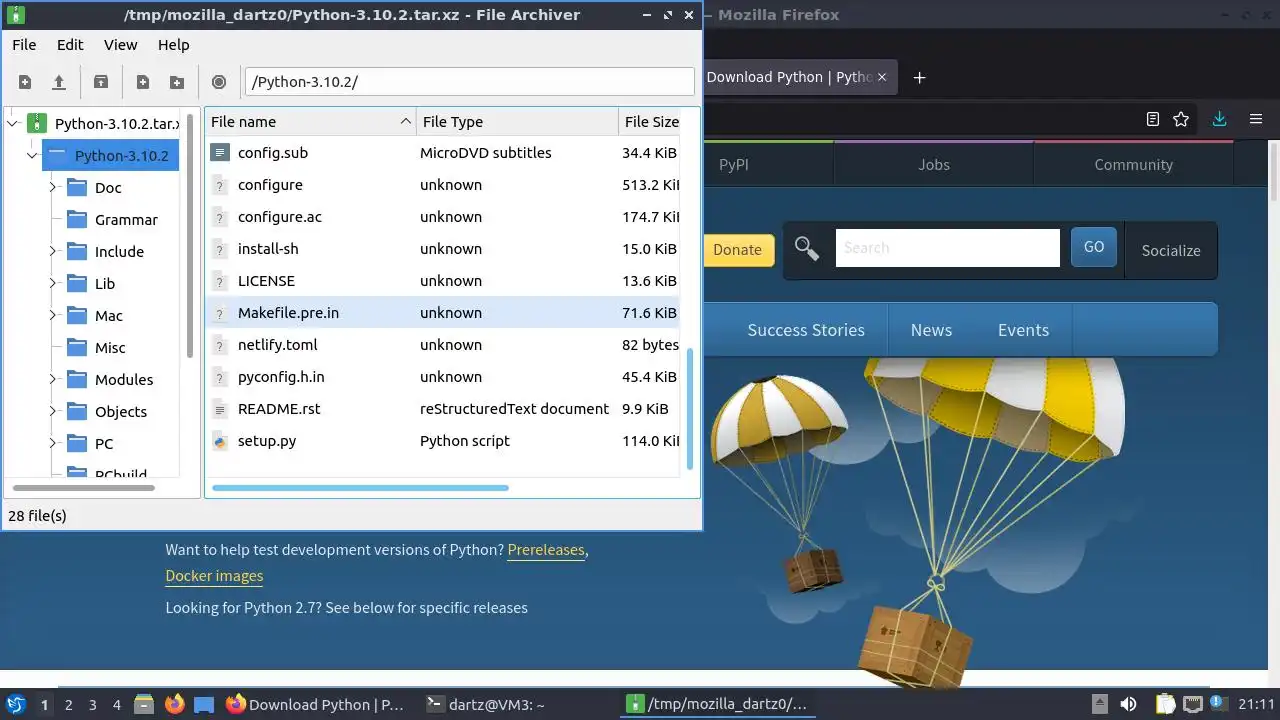Open the File menu
This screenshot has width=1280, height=720.
point(24,45)
